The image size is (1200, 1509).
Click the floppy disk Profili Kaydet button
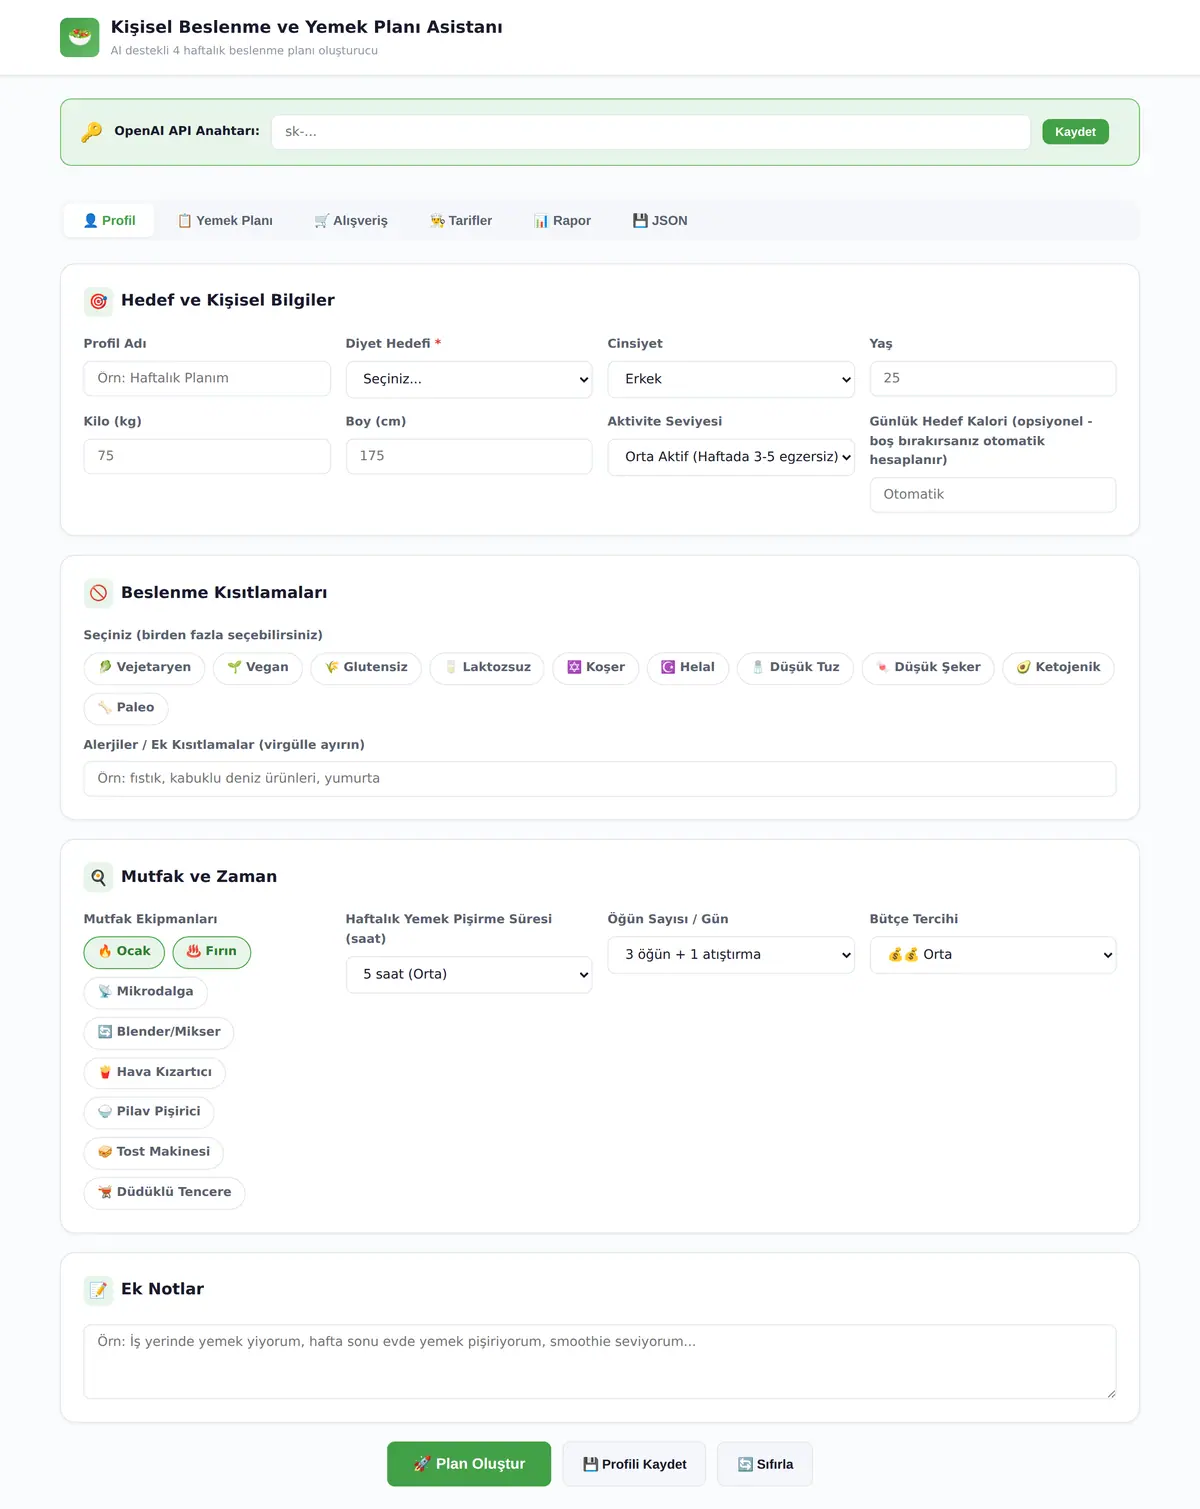tap(634, 1464)
